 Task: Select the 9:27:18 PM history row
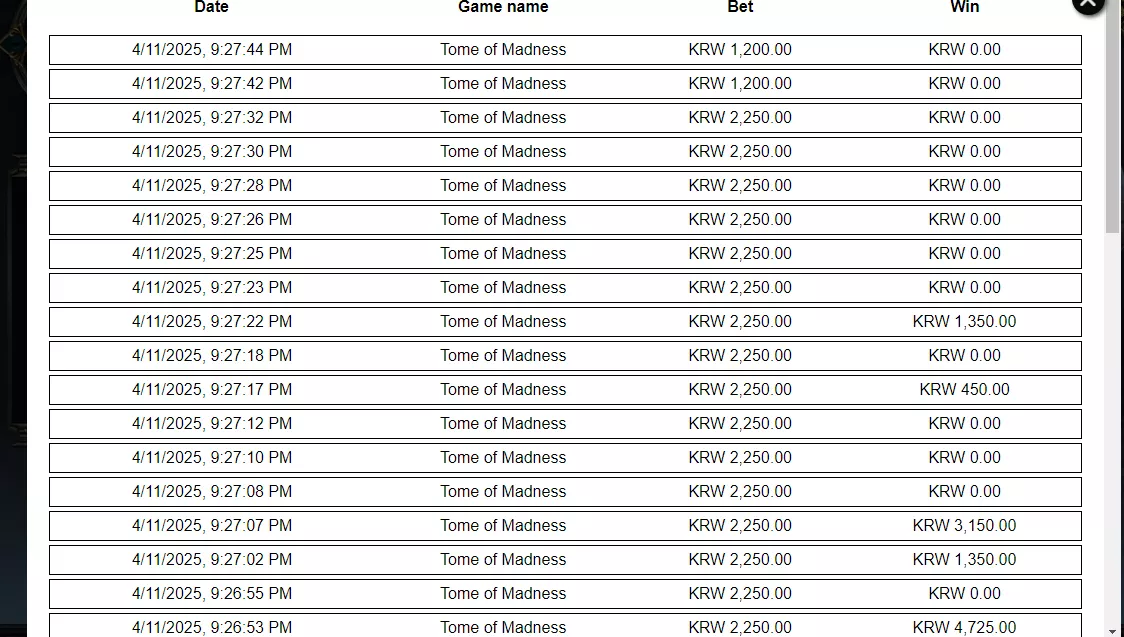(x=565, y=355)
